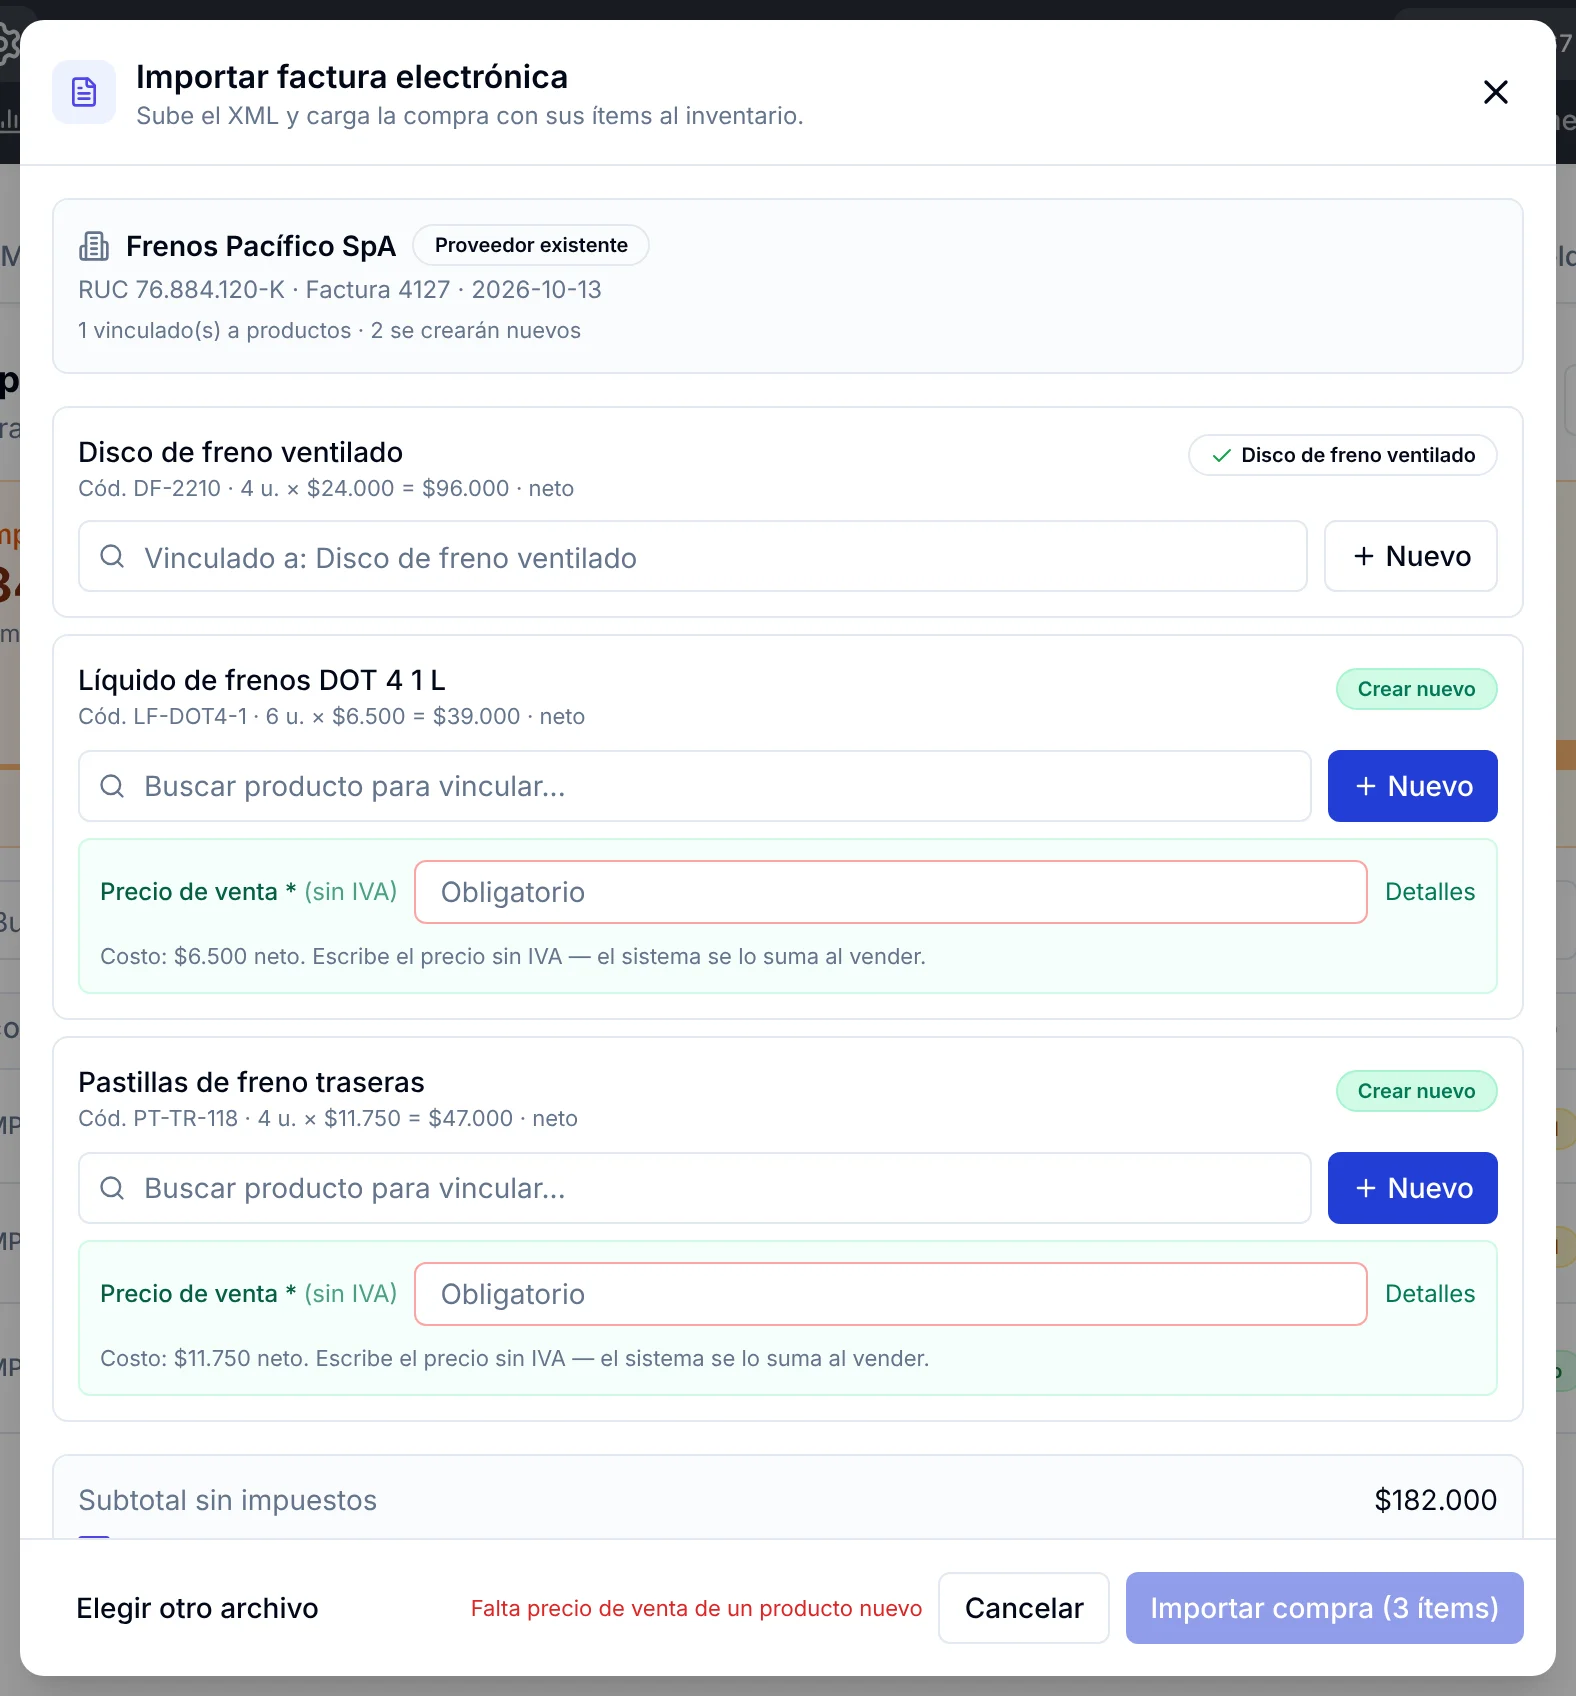Click Importar compra (3 ítems) button
Screen dimensions: 1576x1696
click(x=1324, y=1608)
